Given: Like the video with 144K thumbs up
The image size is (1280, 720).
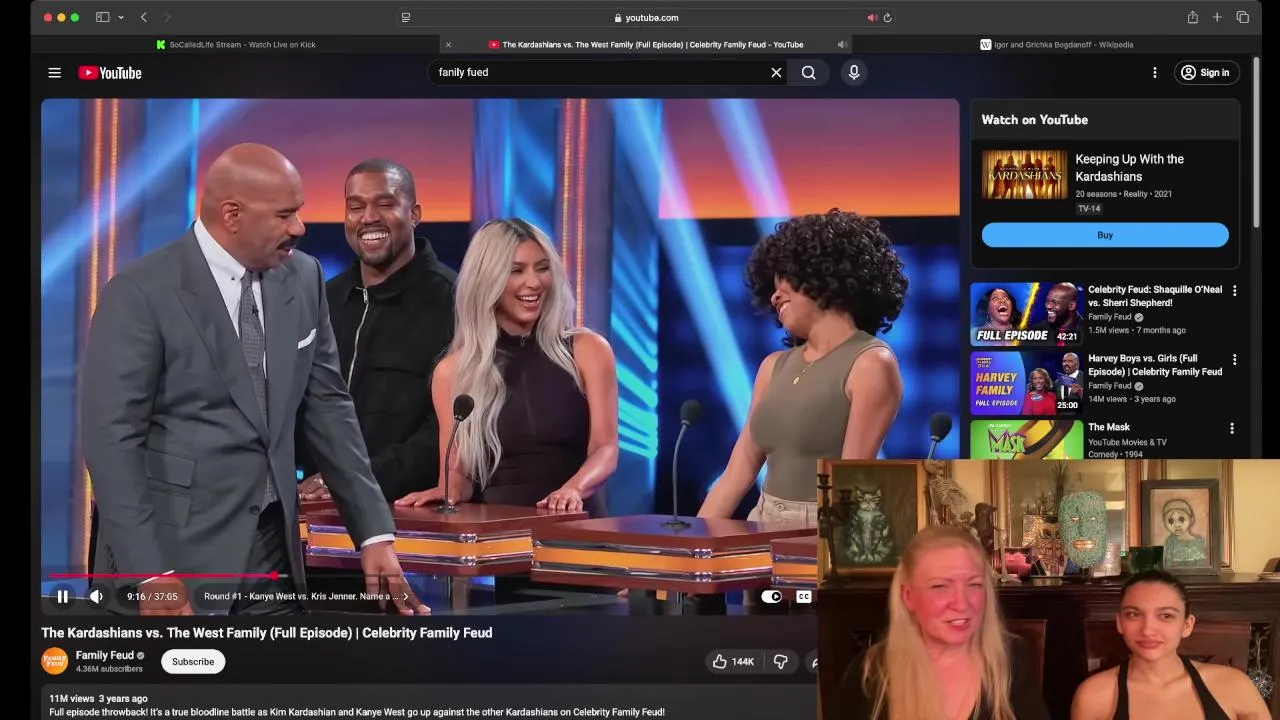Looking at the screenshot, I should (x=733, y=661).
